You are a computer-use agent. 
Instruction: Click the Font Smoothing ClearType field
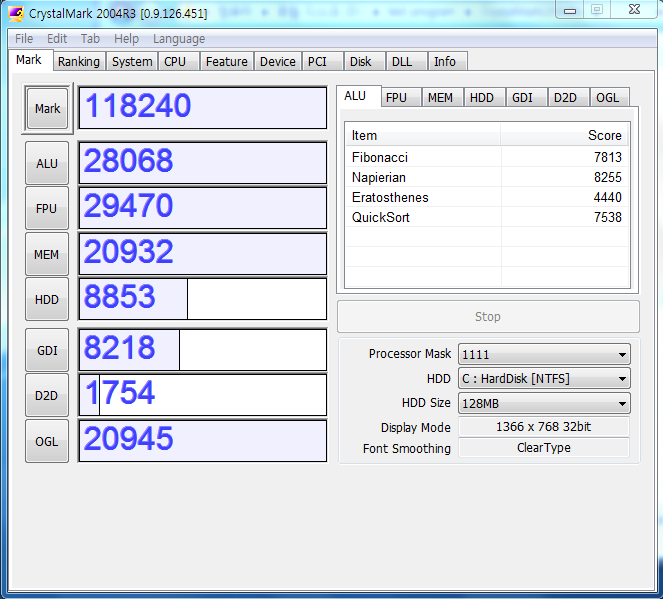(x=544, y=448)
